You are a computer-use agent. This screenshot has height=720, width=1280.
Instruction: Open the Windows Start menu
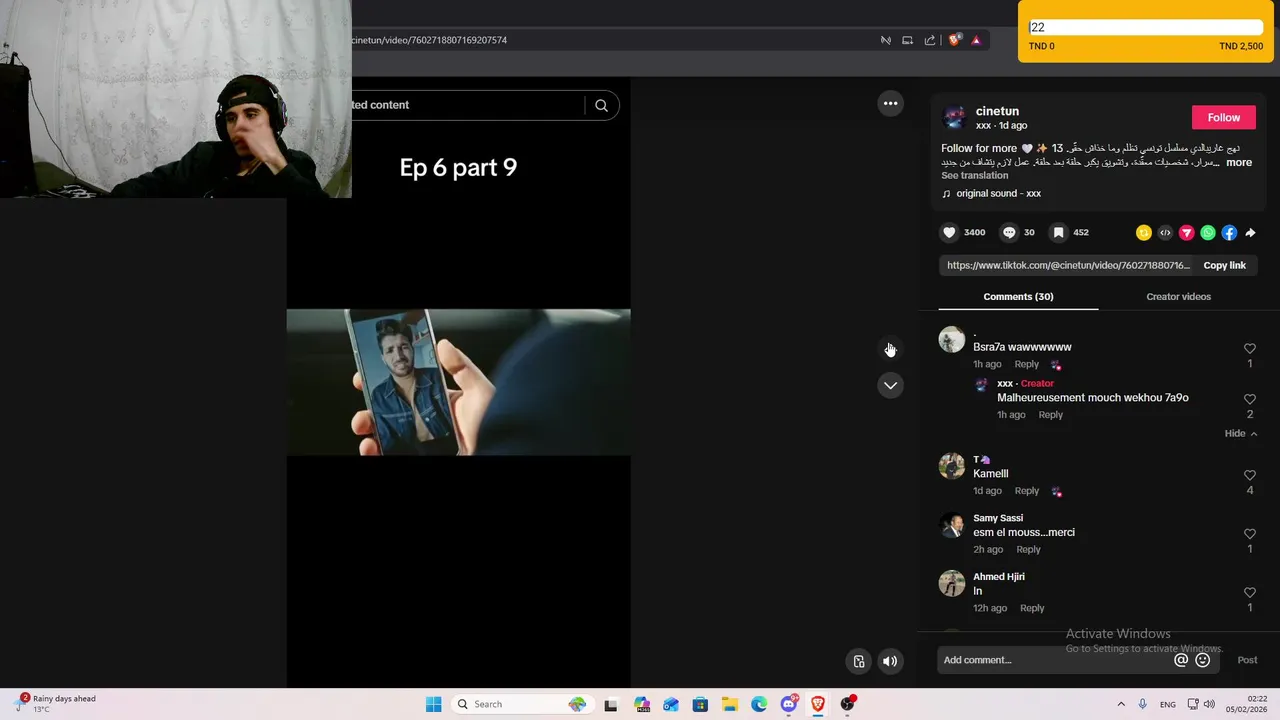click(x=433, y=704)
